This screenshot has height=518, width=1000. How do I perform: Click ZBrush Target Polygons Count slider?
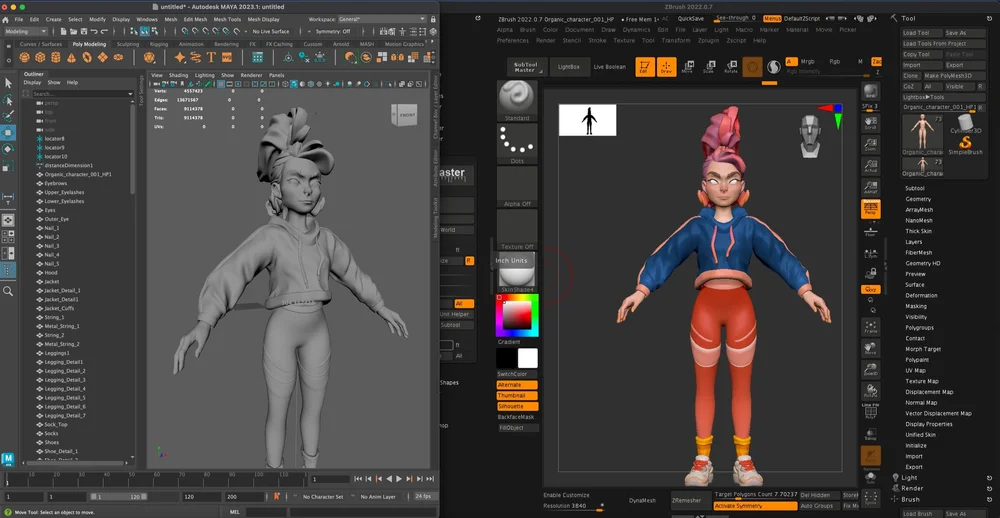click(x=756, y=494)
